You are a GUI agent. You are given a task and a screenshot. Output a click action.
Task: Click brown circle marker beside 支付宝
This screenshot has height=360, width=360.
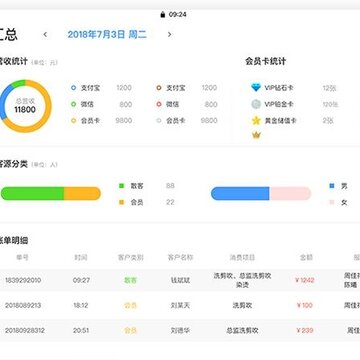159,88
